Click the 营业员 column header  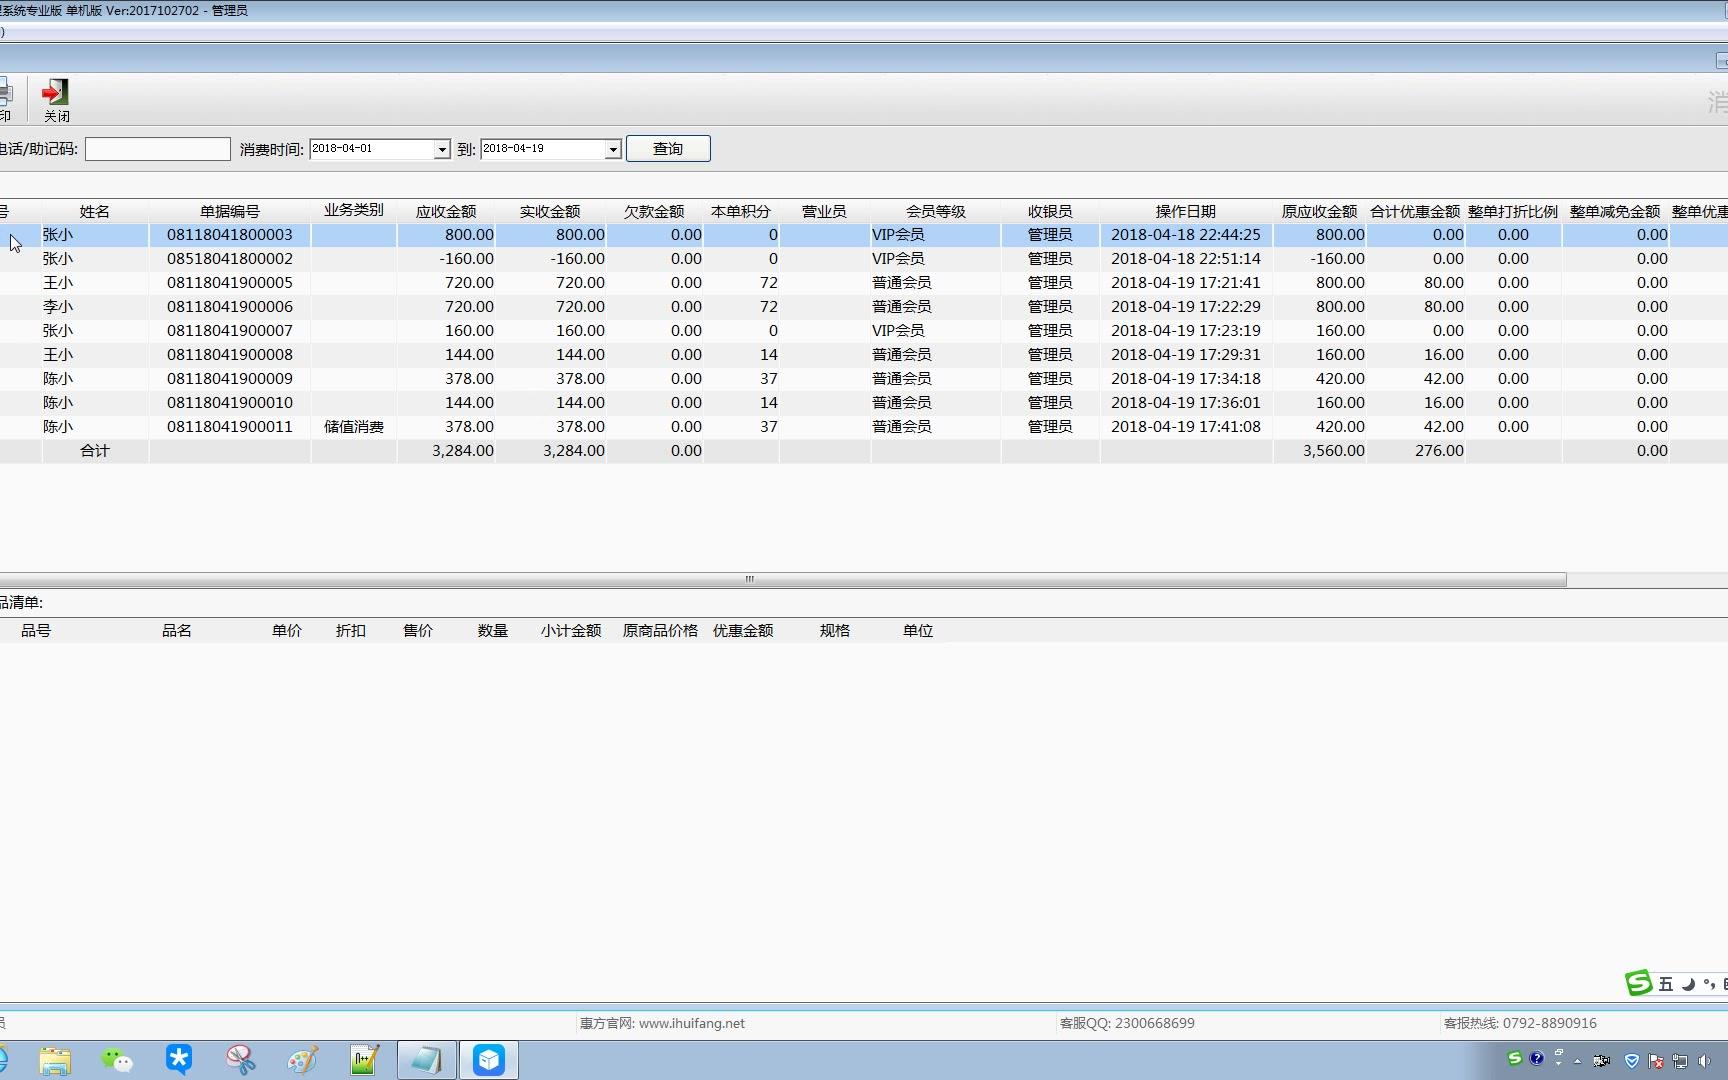pos(824,211)
